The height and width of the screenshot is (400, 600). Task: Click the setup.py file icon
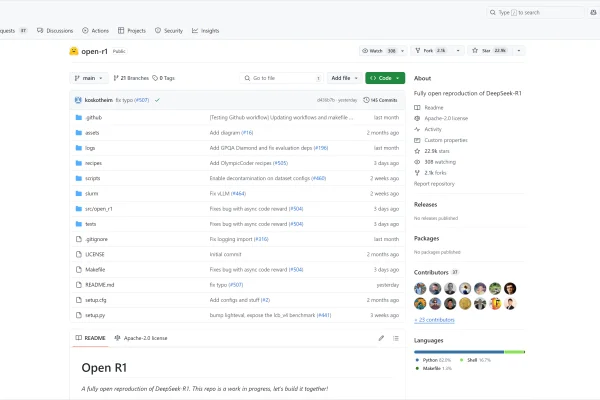(x=79, y=315)
